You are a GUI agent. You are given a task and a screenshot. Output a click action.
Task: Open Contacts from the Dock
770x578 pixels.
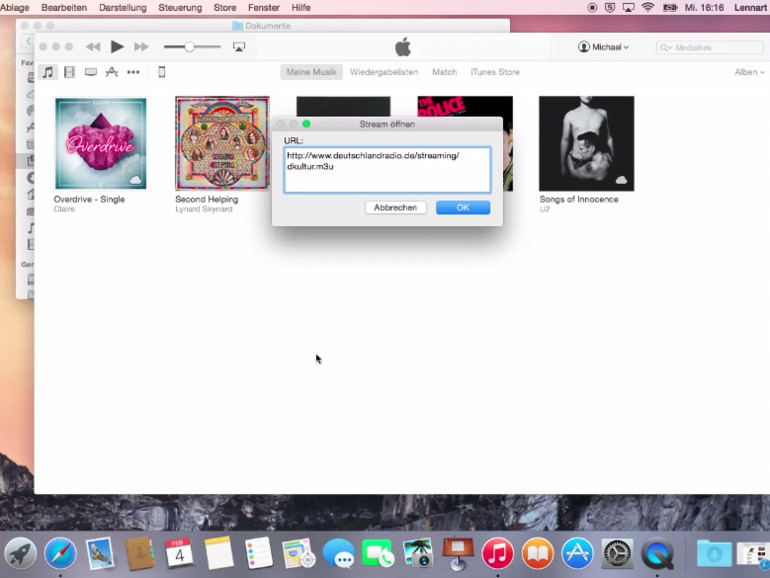(x=139, y=553)
